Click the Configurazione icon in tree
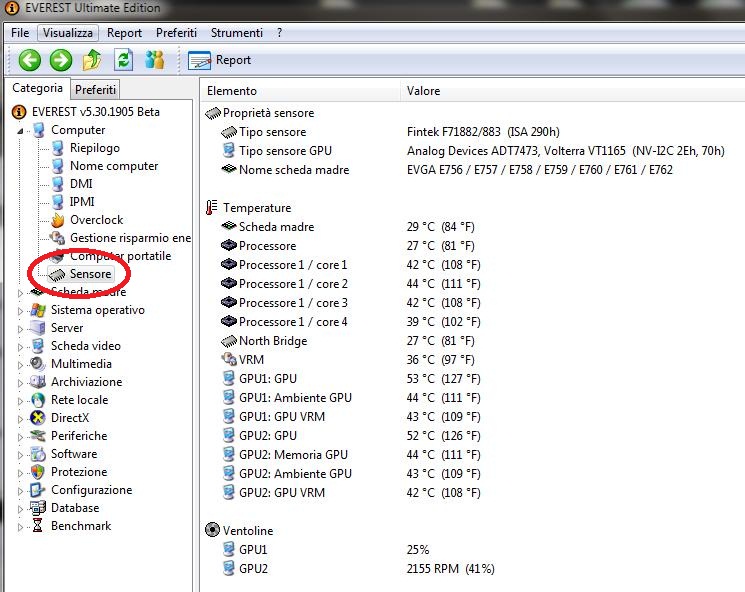745x592 pixels. pos(38,490)
